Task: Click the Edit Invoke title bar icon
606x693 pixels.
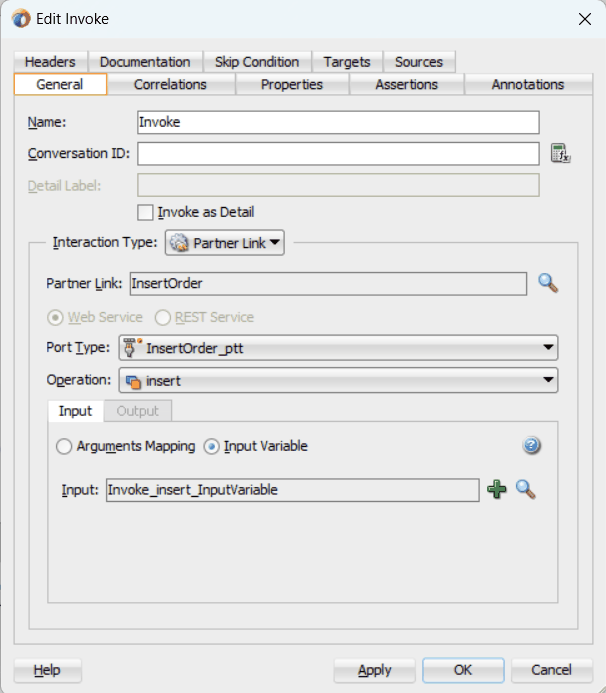Action: 21,19
